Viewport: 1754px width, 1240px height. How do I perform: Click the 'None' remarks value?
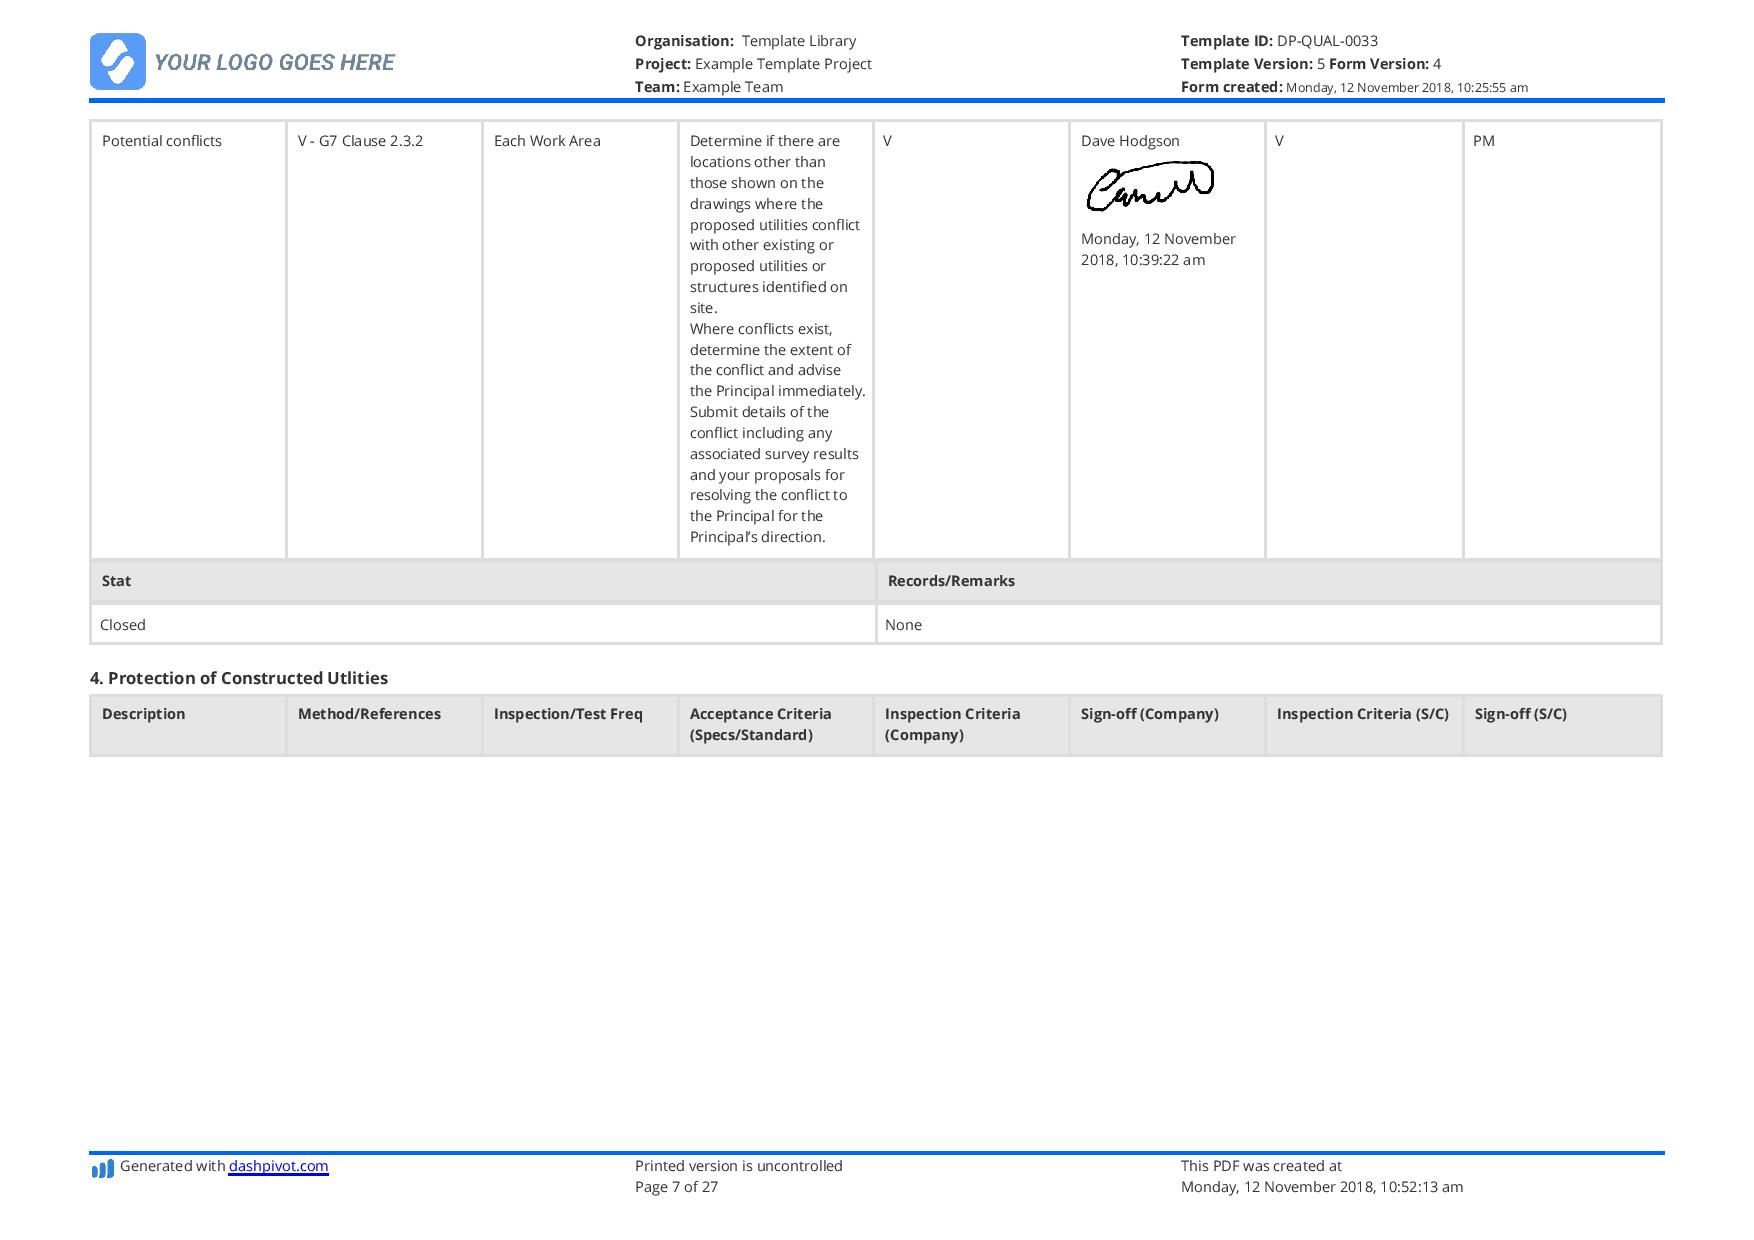click(1269, 625)
